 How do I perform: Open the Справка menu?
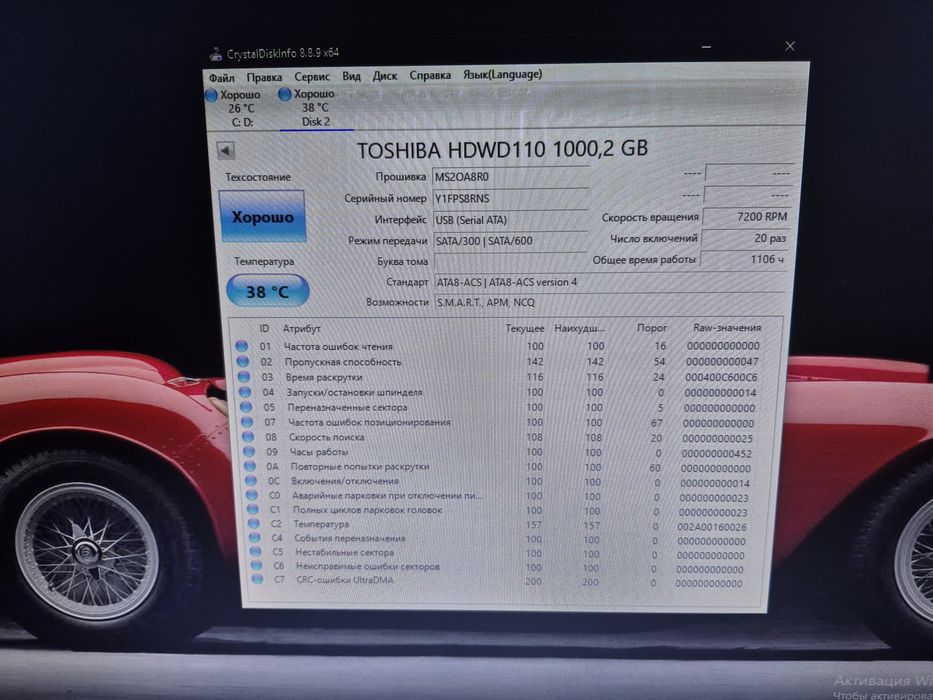click(430, 75)
